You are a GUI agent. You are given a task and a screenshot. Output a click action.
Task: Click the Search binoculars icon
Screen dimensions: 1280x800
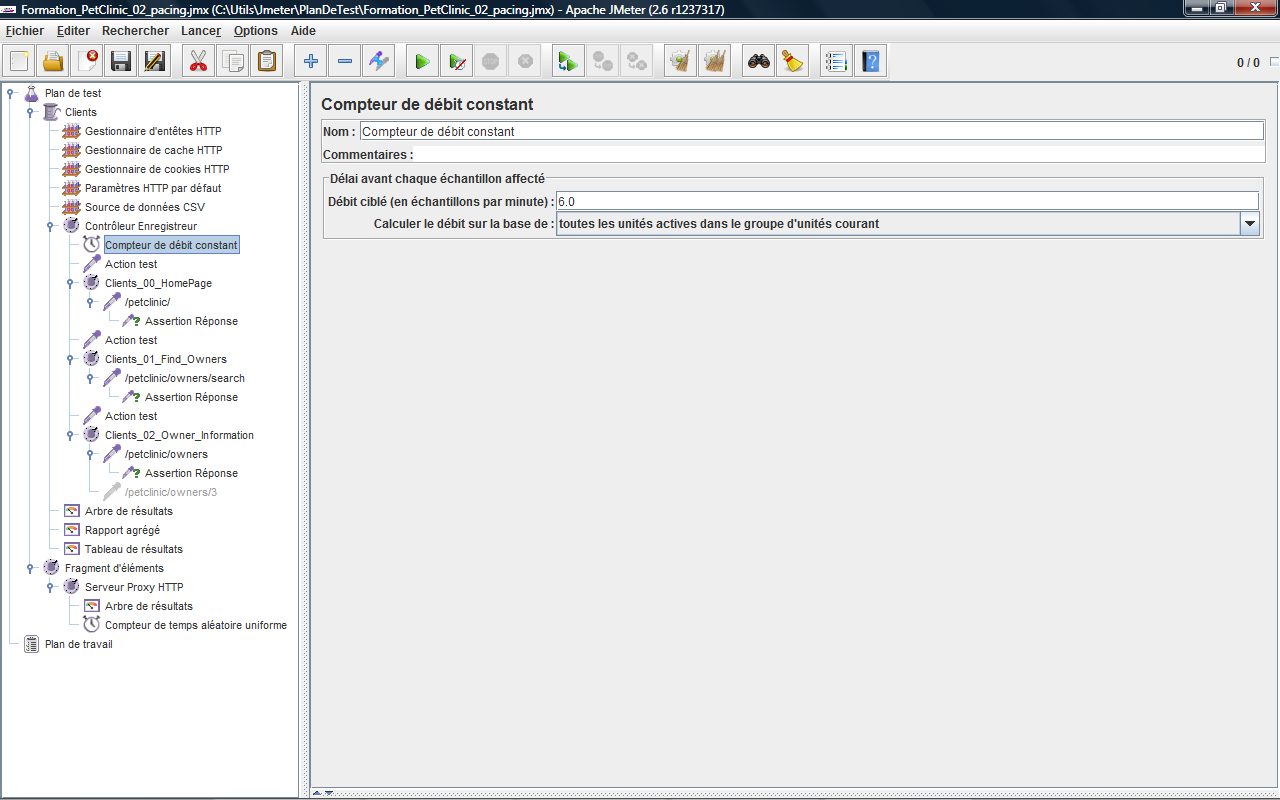coord(759,62)
